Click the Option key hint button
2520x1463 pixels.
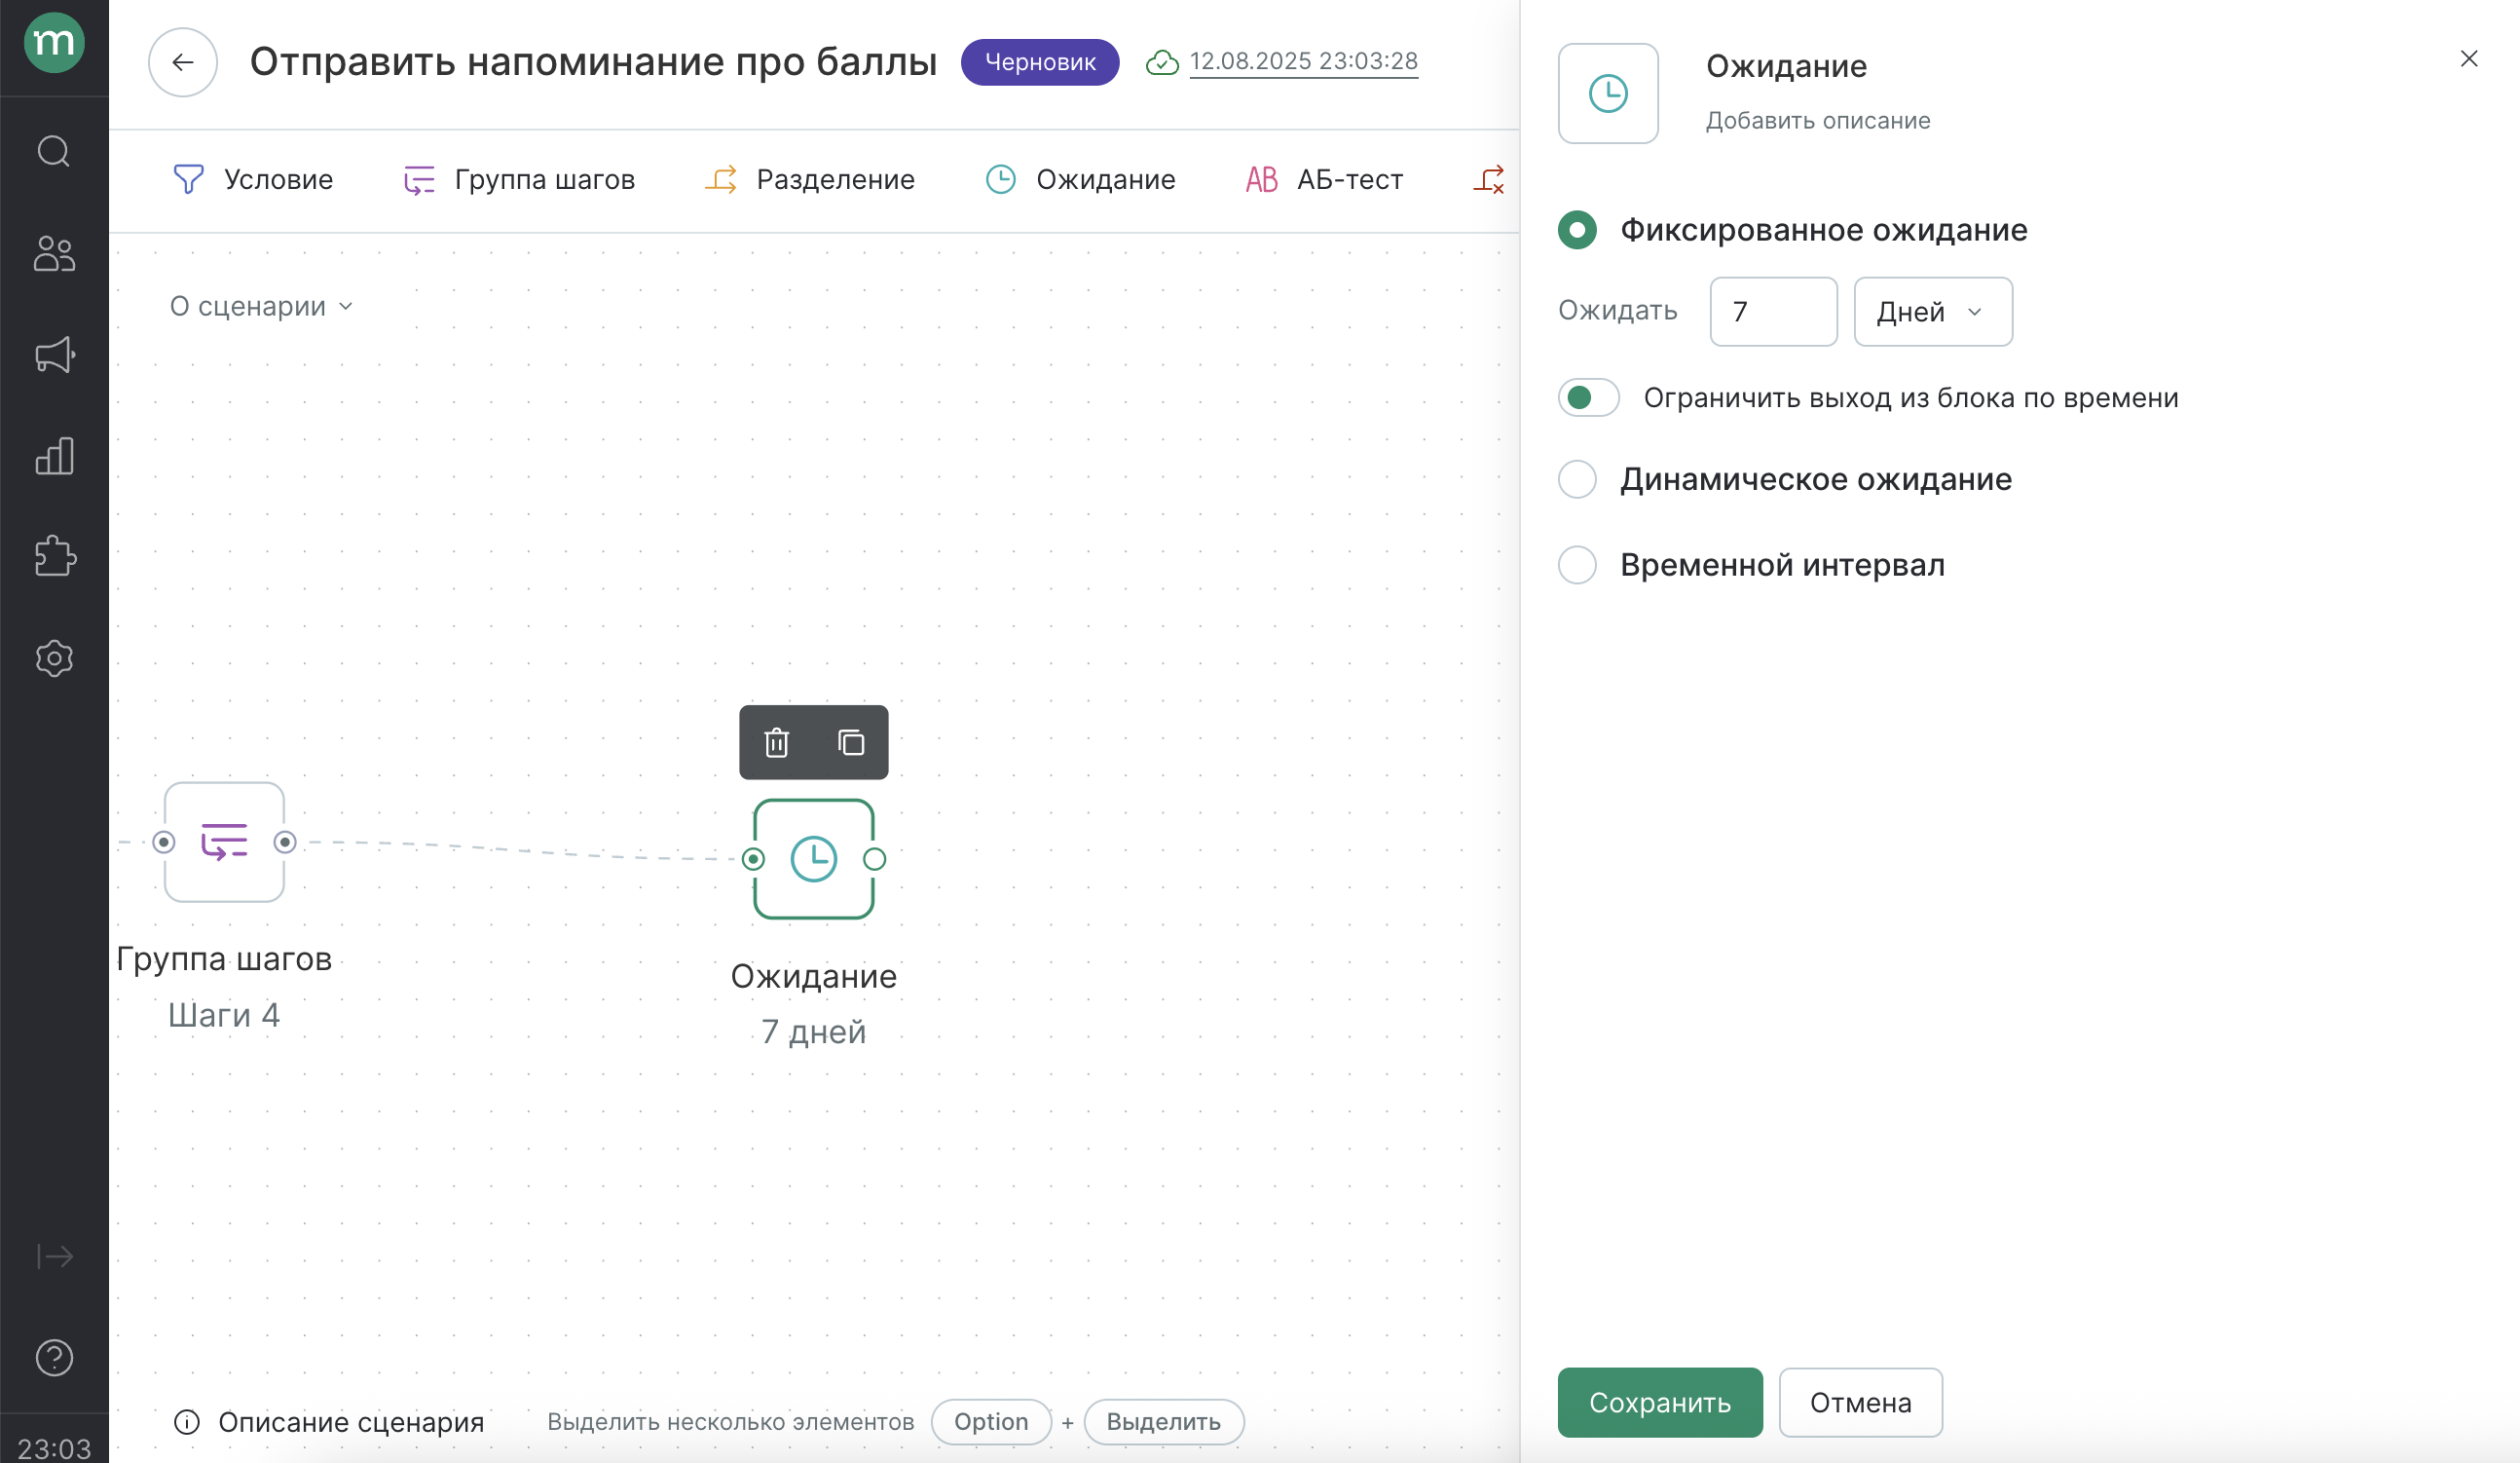(x=991, y=1422)
